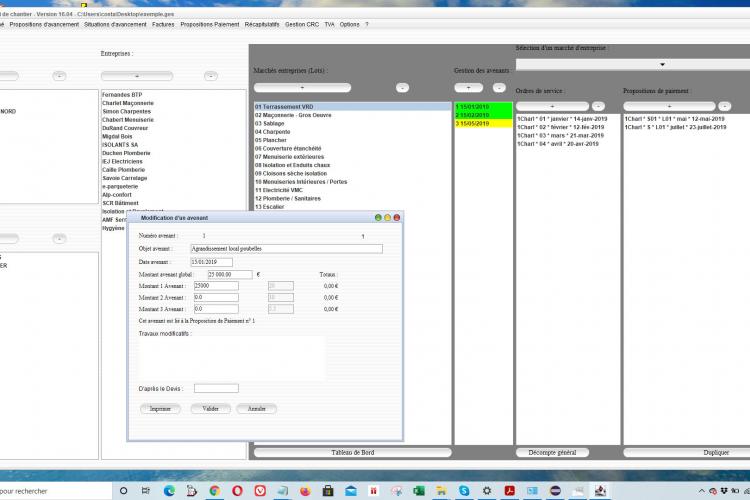Open the Mail app in the taskbar
Image resolution: width=750 pixels, height=500 pixels.
[x=351, y=490]
